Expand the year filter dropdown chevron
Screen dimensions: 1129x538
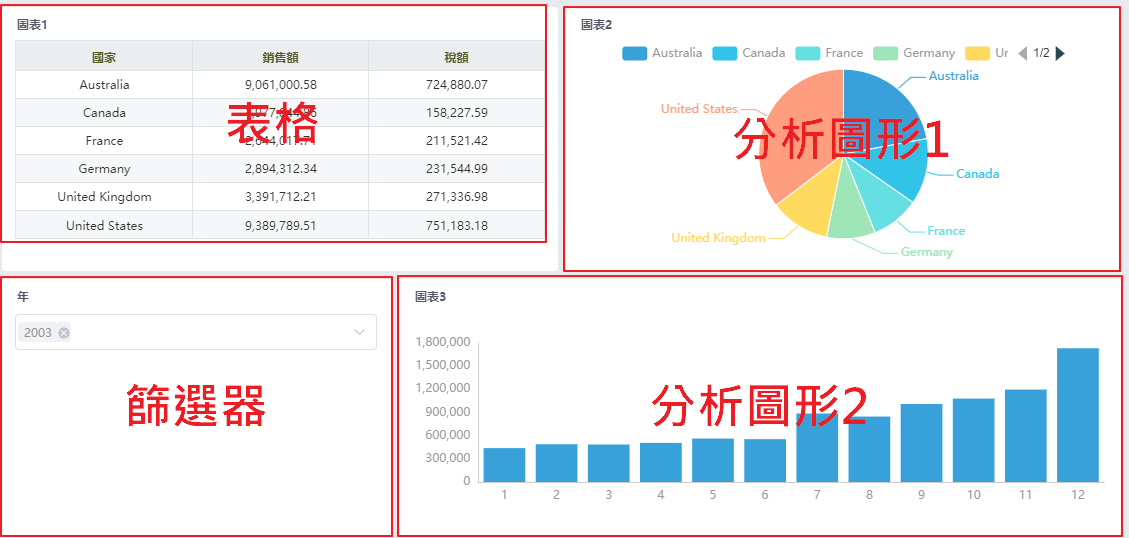point(360,332)
